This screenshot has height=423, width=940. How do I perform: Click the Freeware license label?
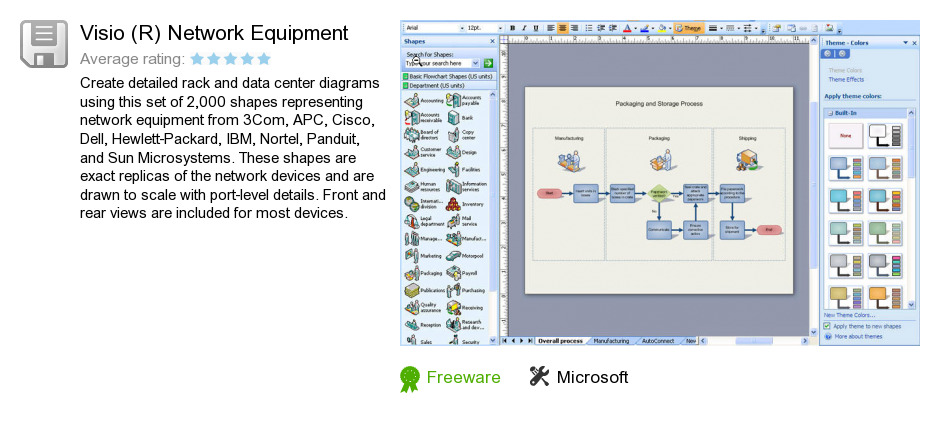point(463,377)
